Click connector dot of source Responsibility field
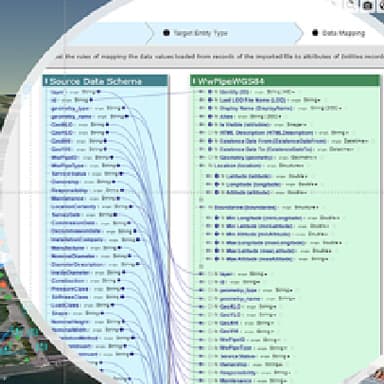This screenshot has width=384, height=384. (x=122, y=190)
